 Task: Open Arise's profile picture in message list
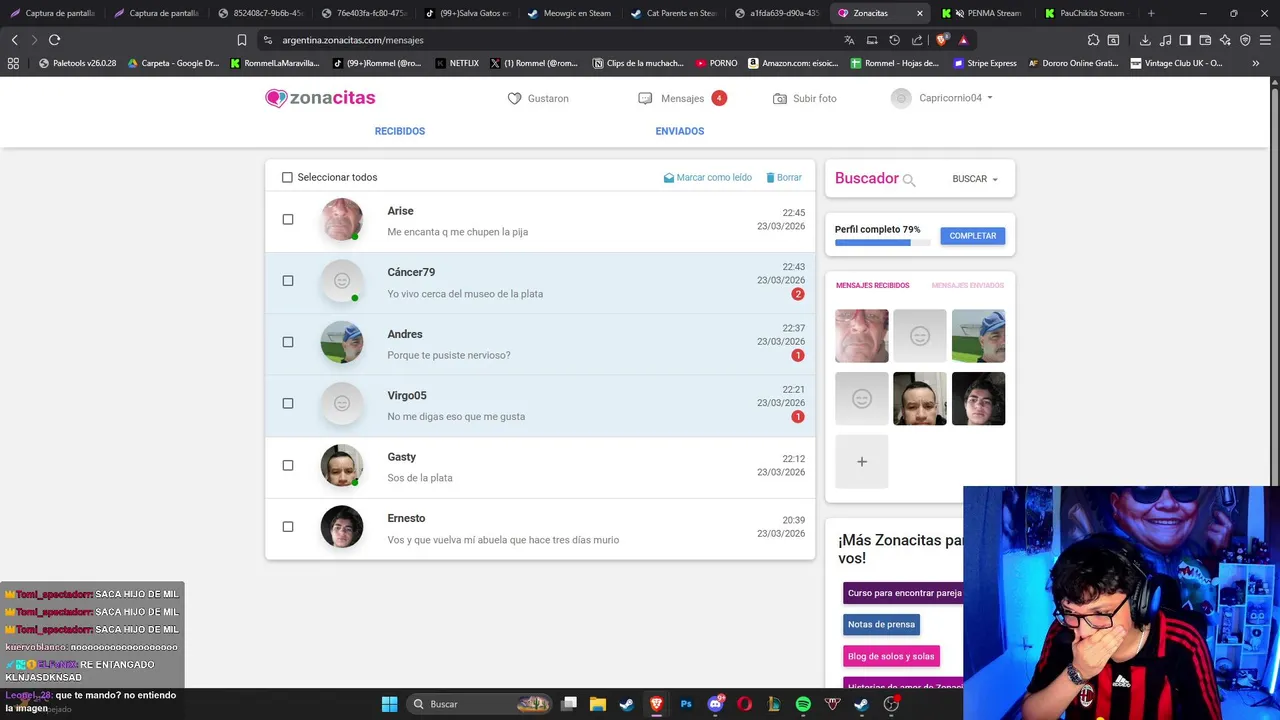(342, 220)
